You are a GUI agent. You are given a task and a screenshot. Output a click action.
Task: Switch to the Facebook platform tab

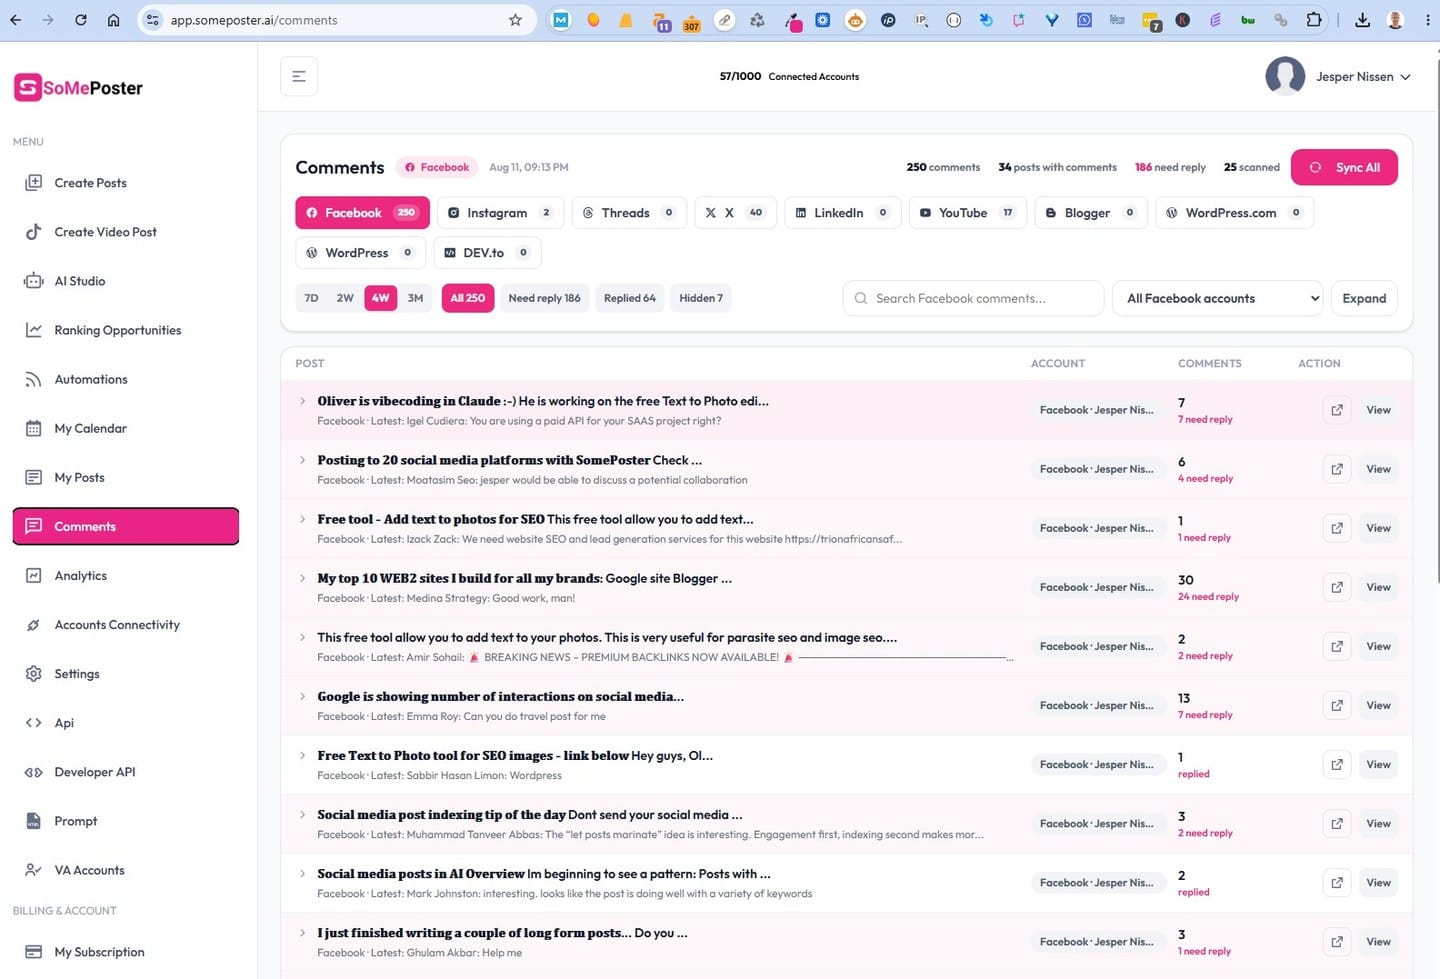pos(362,213)
